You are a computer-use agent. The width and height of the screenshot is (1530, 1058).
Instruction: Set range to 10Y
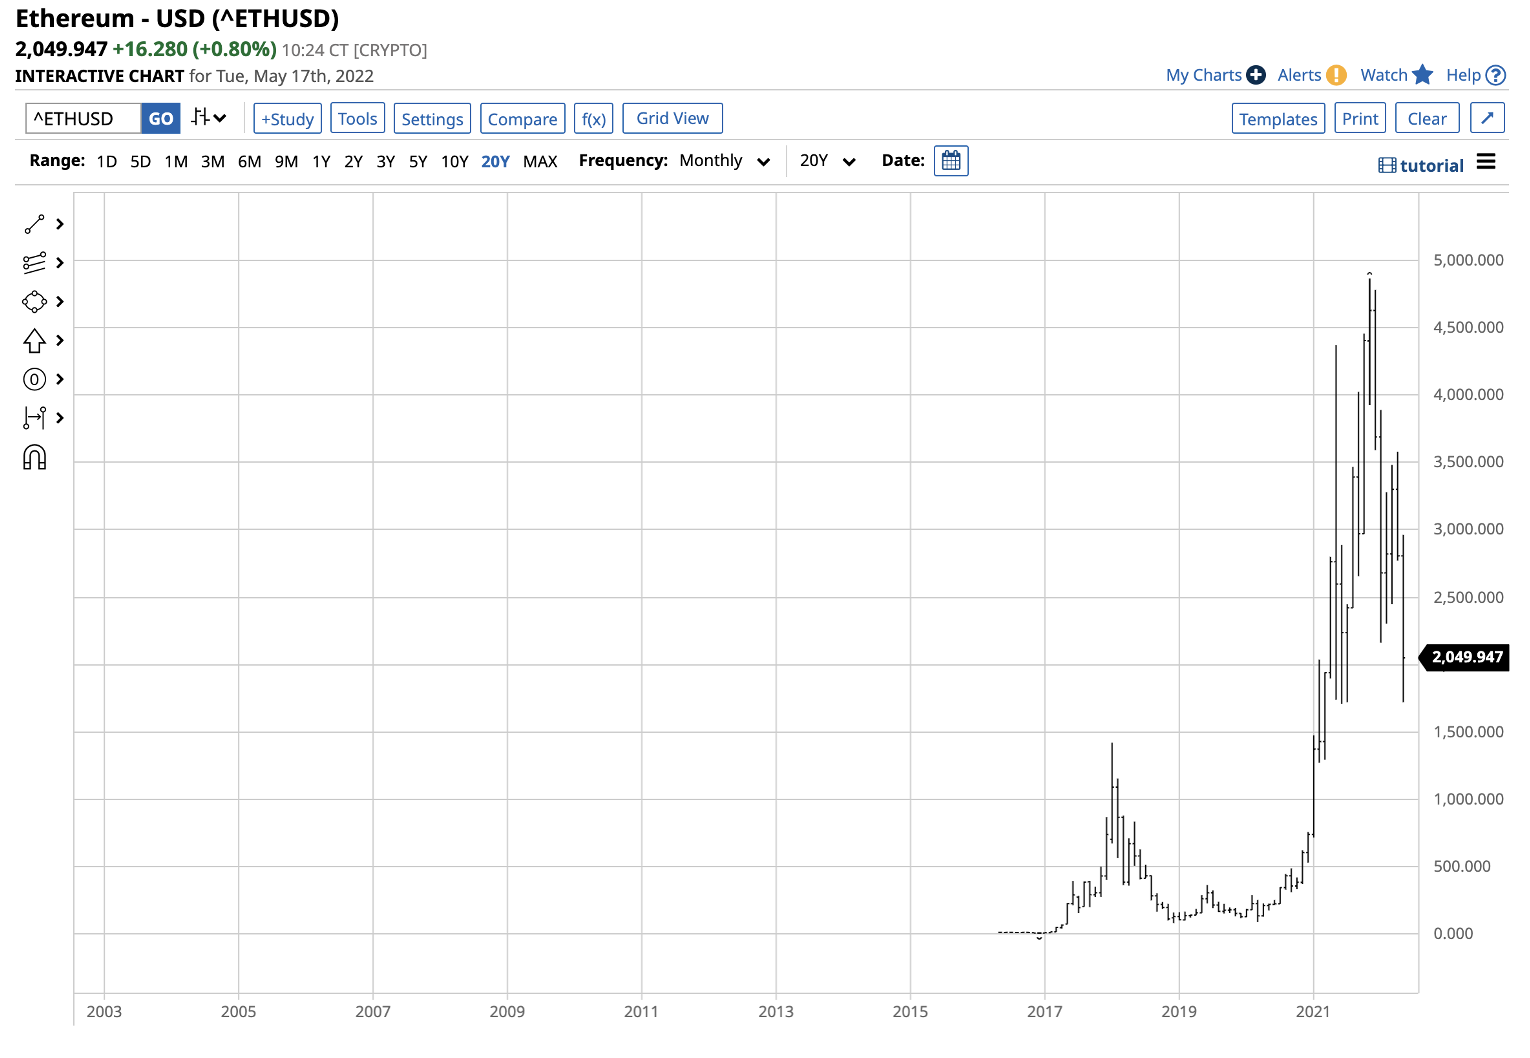(455, 162)
